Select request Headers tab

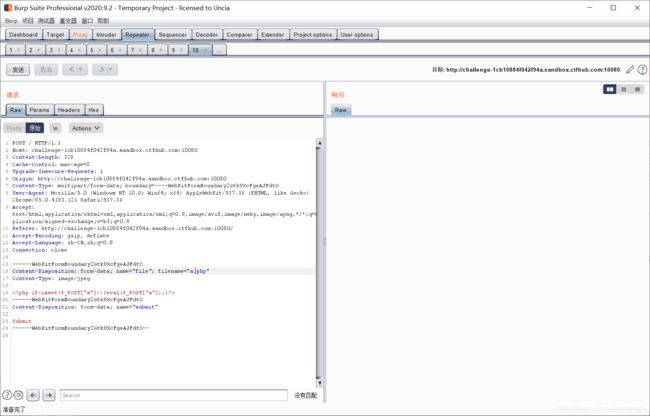click(x=69, y=110)
